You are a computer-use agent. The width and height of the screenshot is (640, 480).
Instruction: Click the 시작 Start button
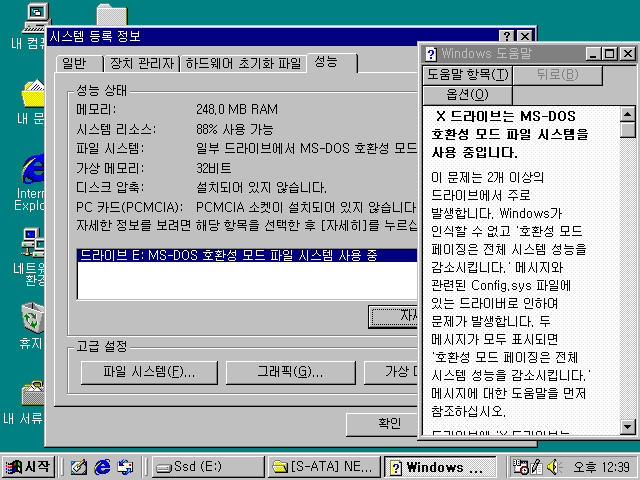[28, 467]
